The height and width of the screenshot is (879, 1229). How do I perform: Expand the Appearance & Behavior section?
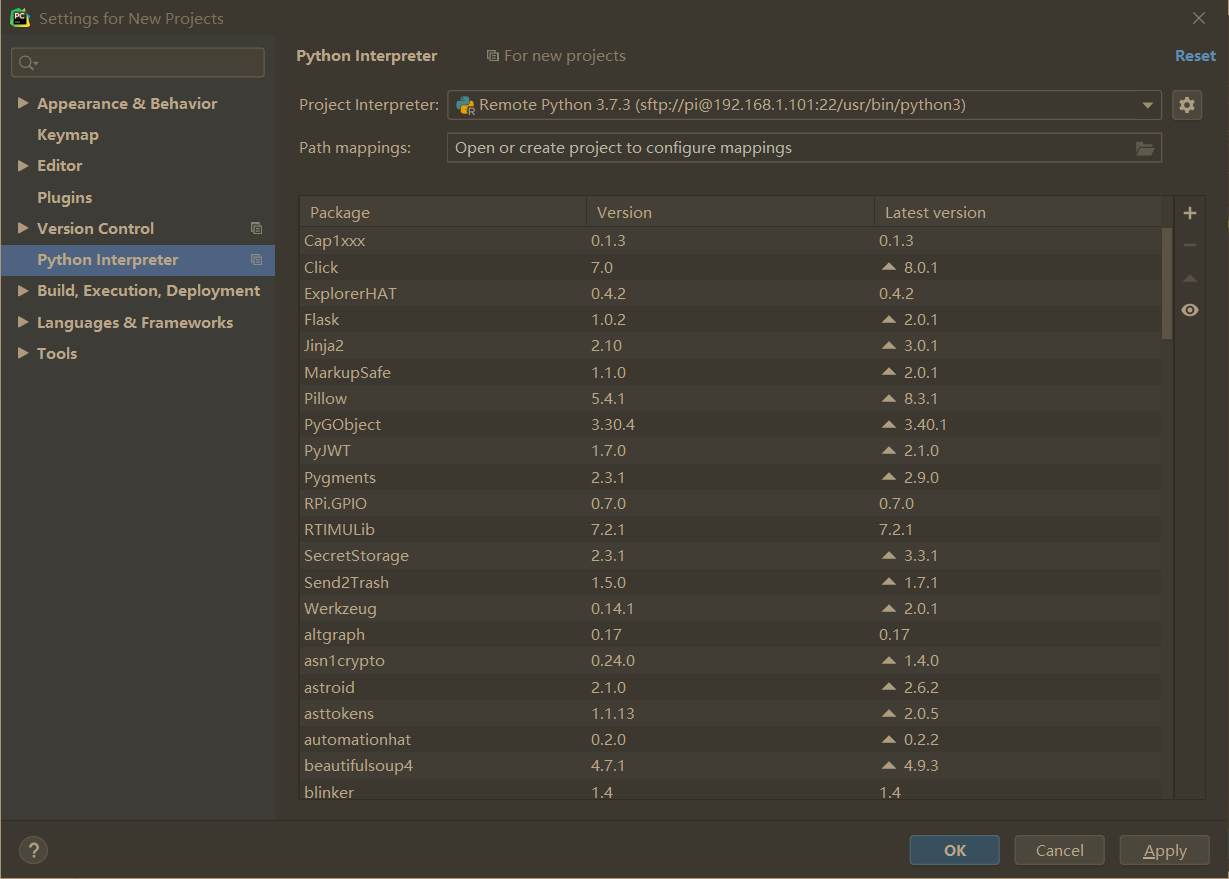[x=23, y=103]
